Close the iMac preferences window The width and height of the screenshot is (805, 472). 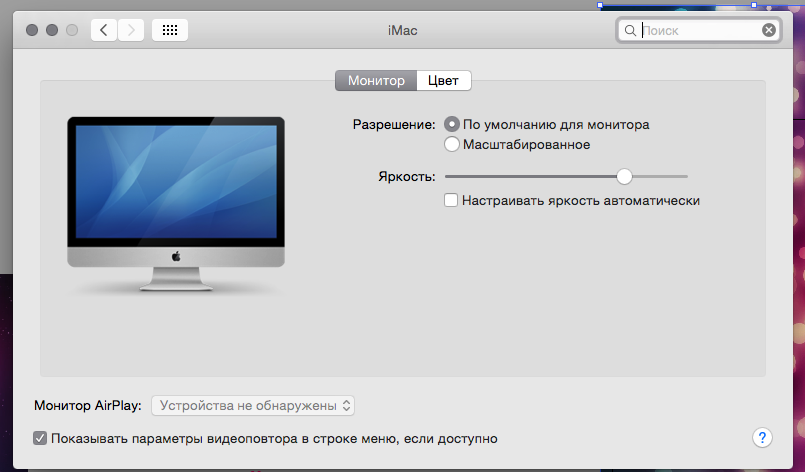tap(32, 30)
